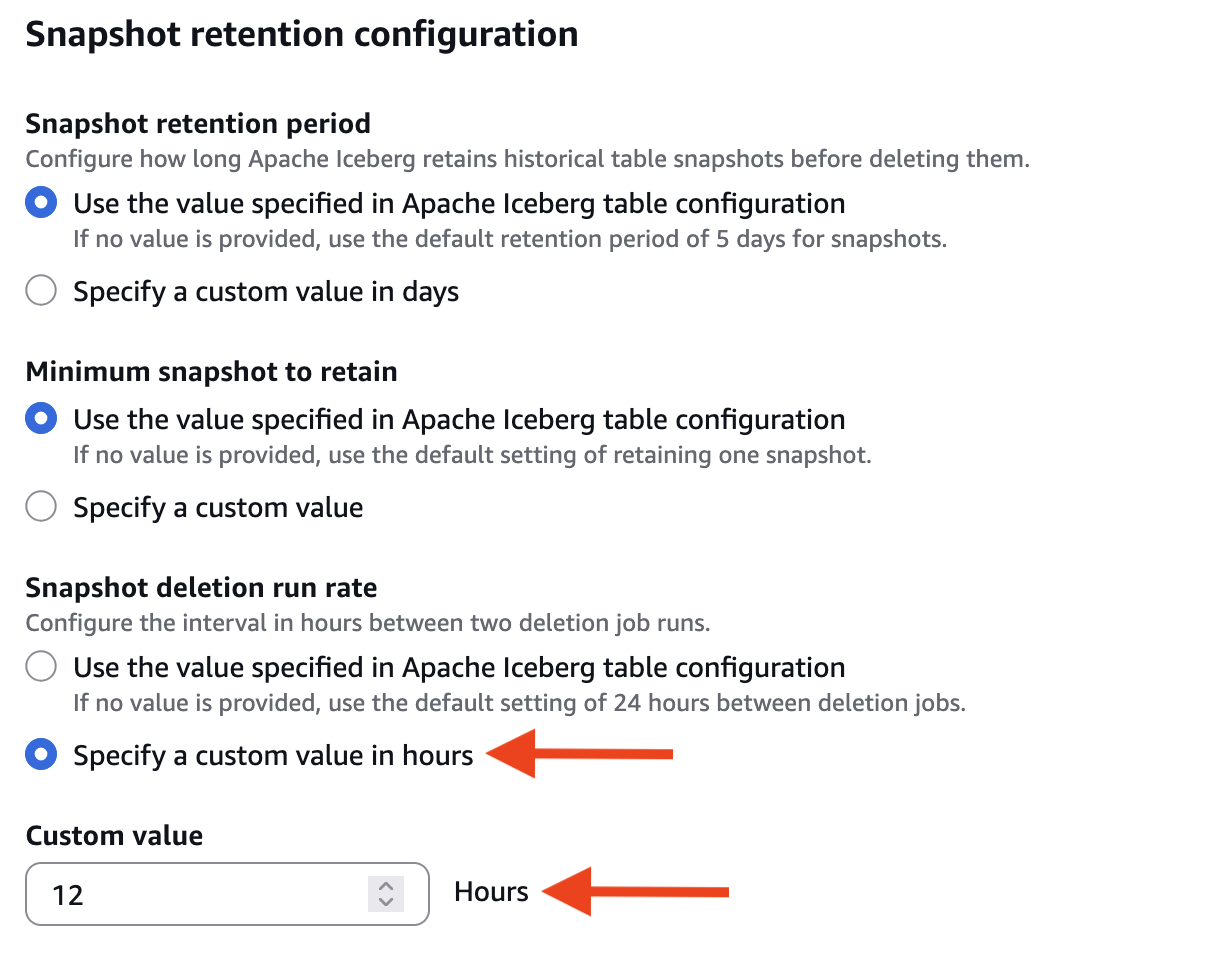Screen dimensions: 1222x964
Task: Increment the custom value using the up stepper arrow
Action: (x=385, y=887)
